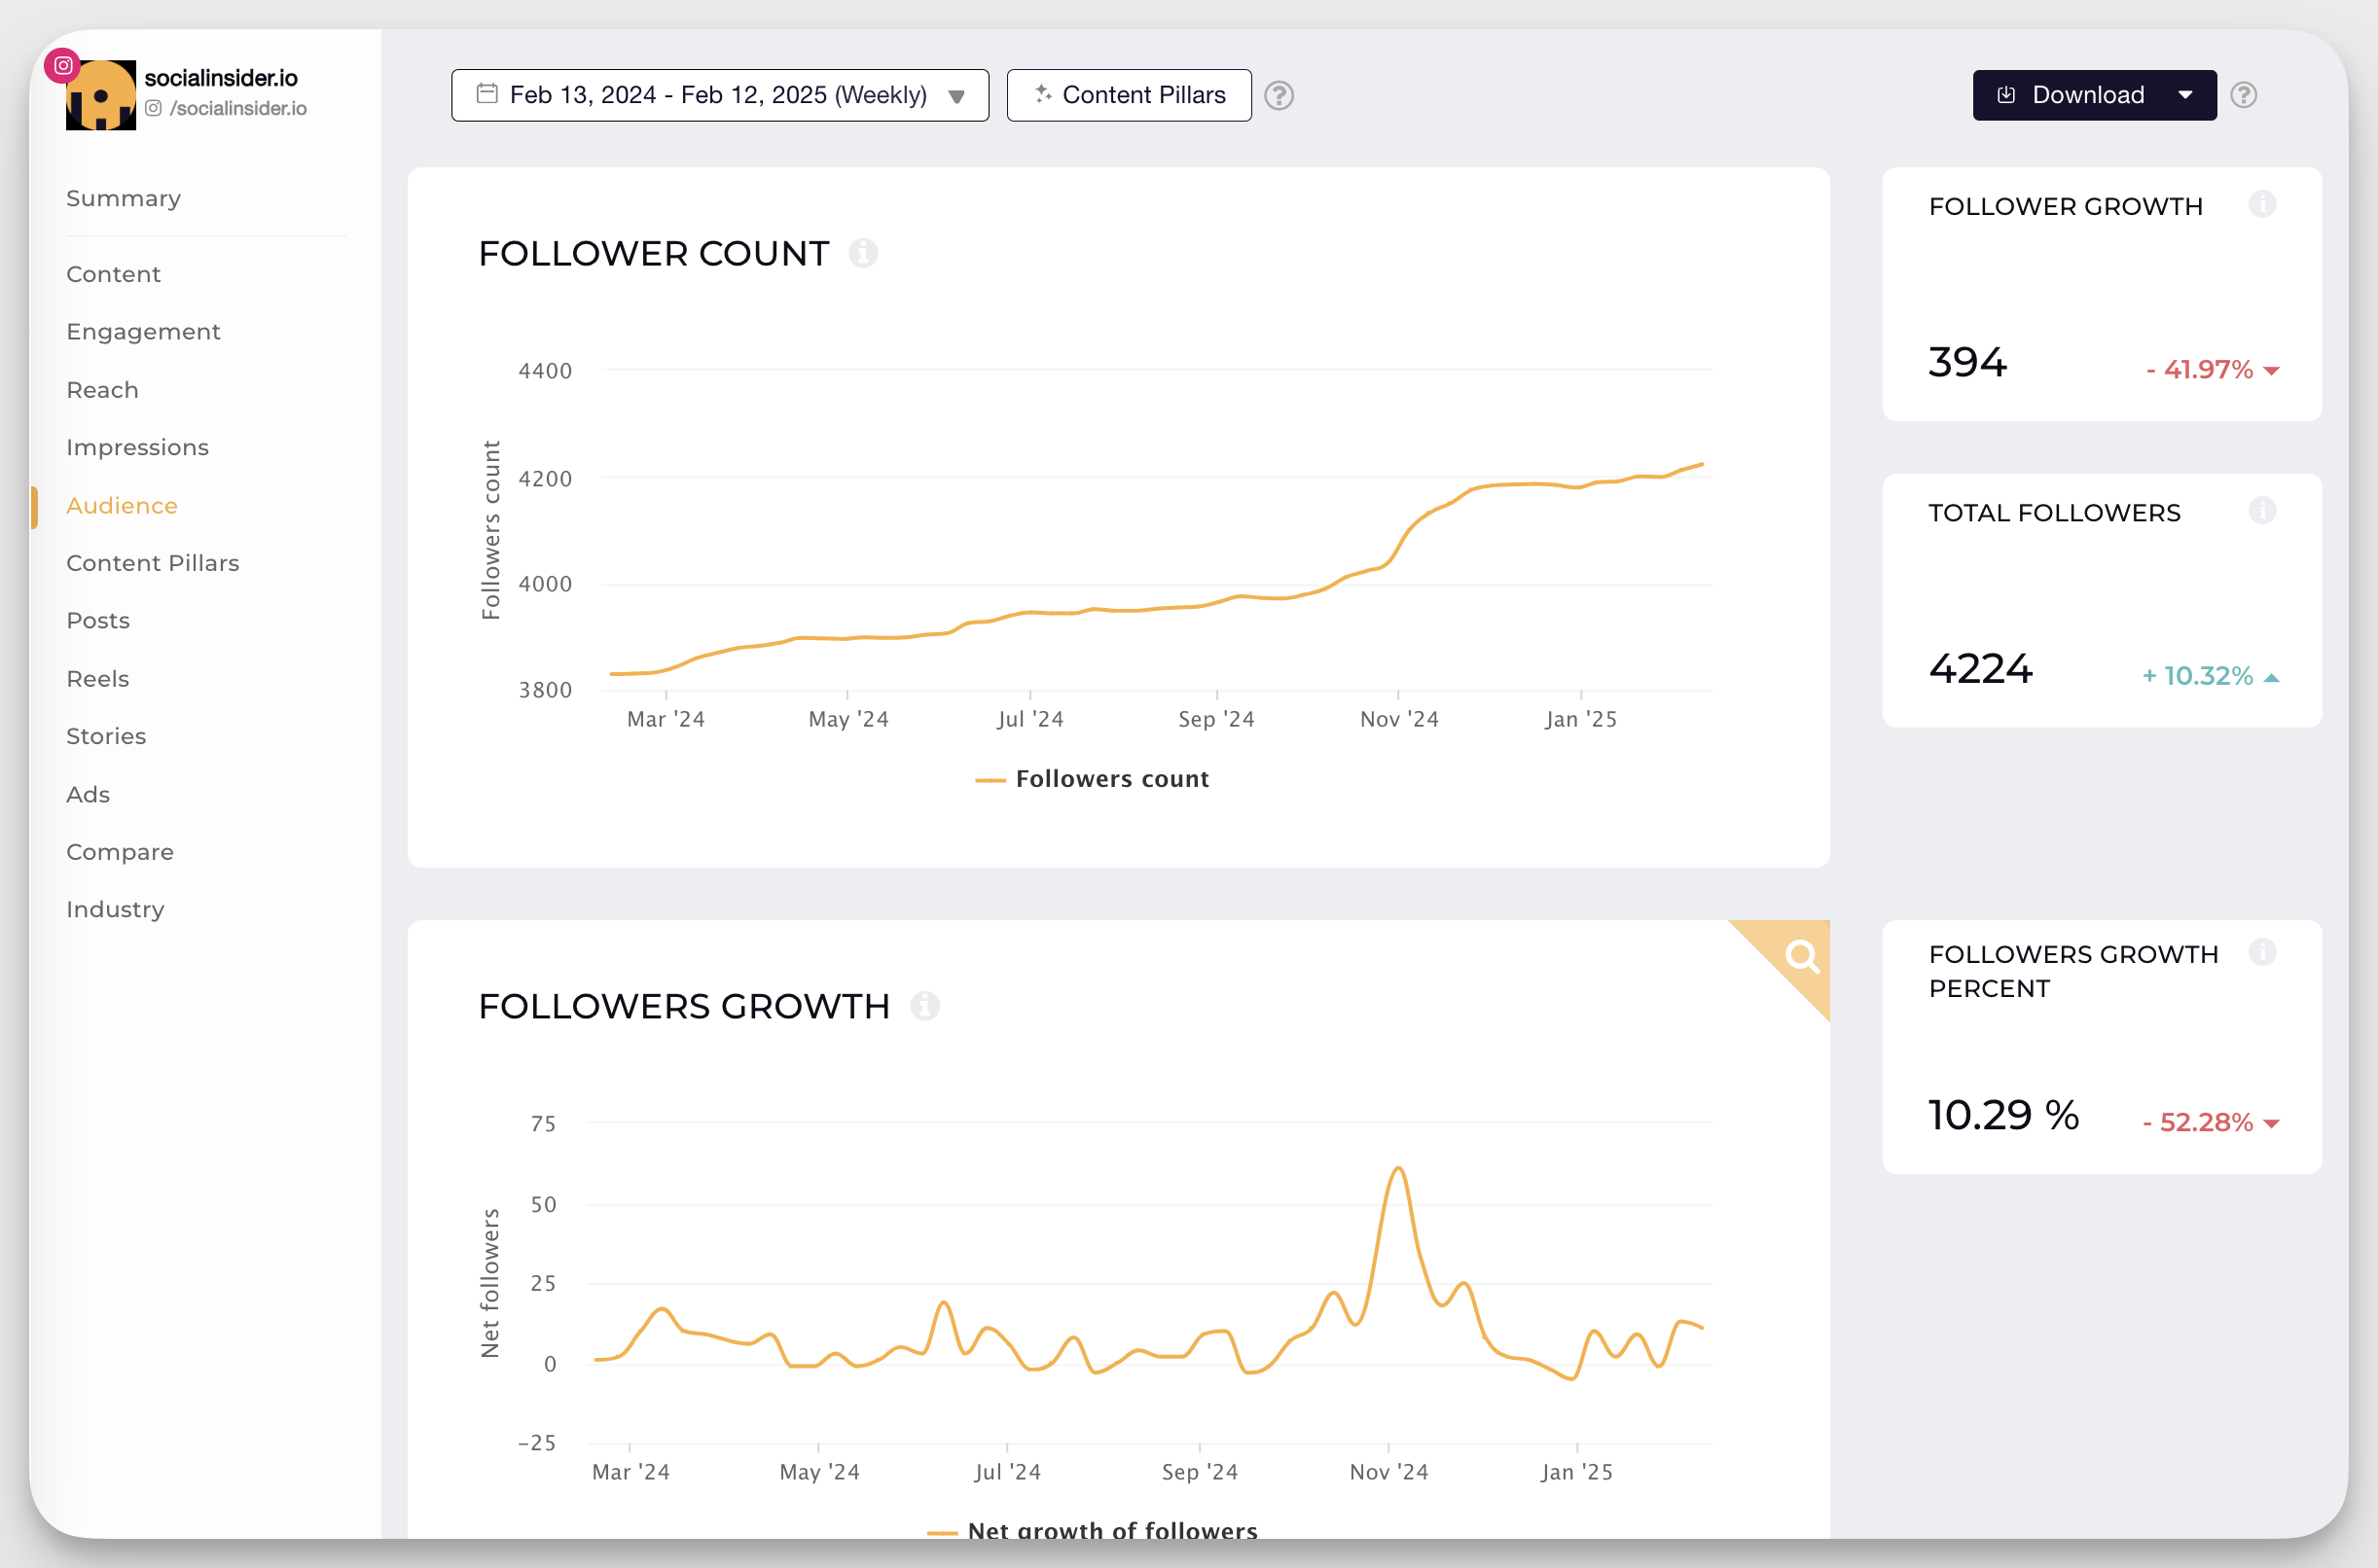Click the magnifier zoom icon on growth chart
2378x1568 pixels.
[1802, 955]
